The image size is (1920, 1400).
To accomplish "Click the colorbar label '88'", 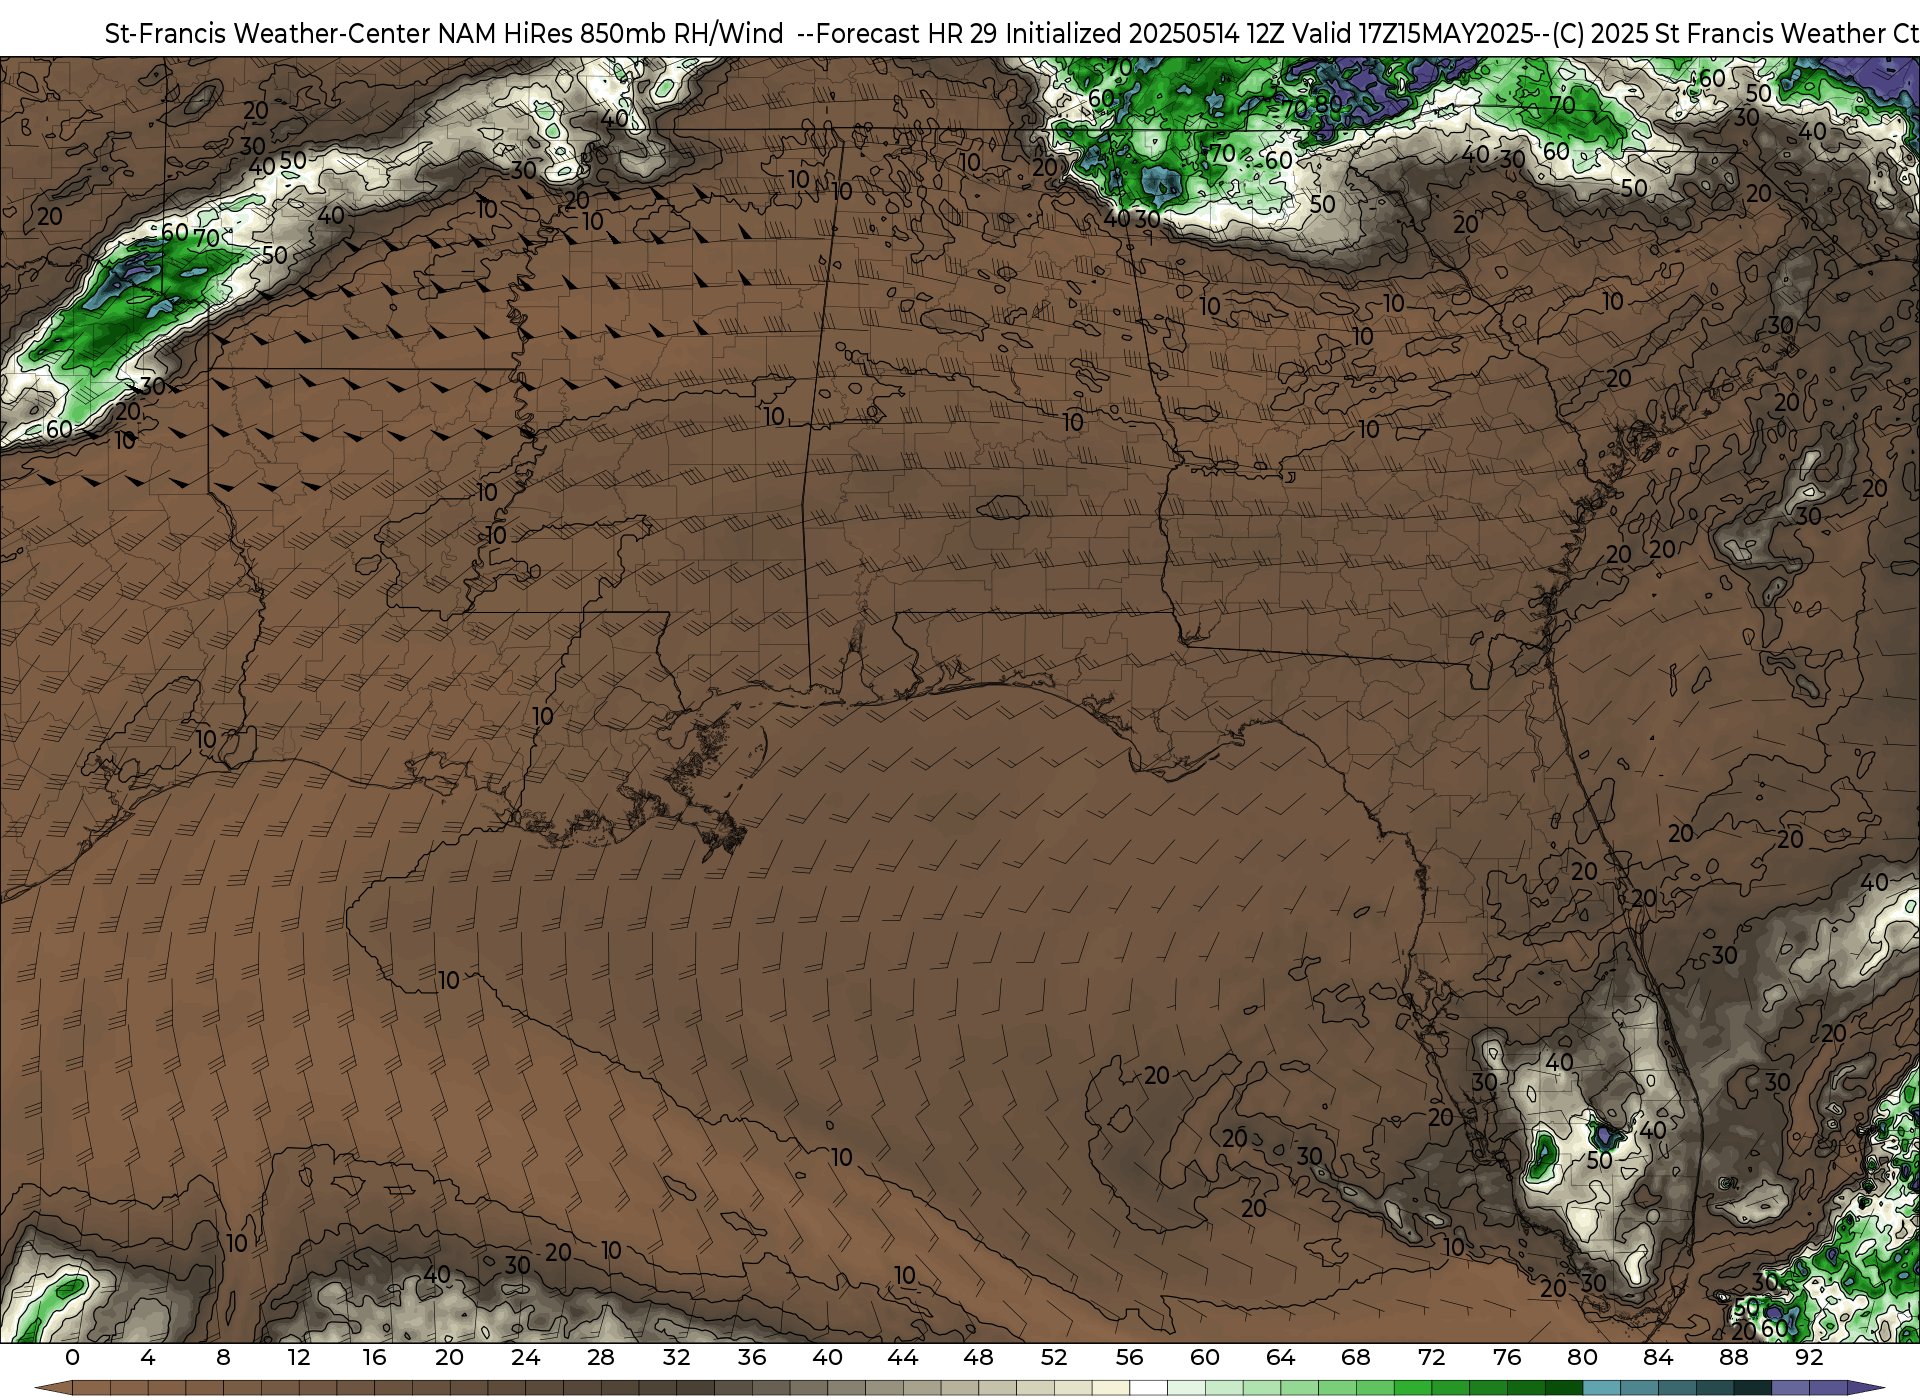I will [x=1733, y=1358].
